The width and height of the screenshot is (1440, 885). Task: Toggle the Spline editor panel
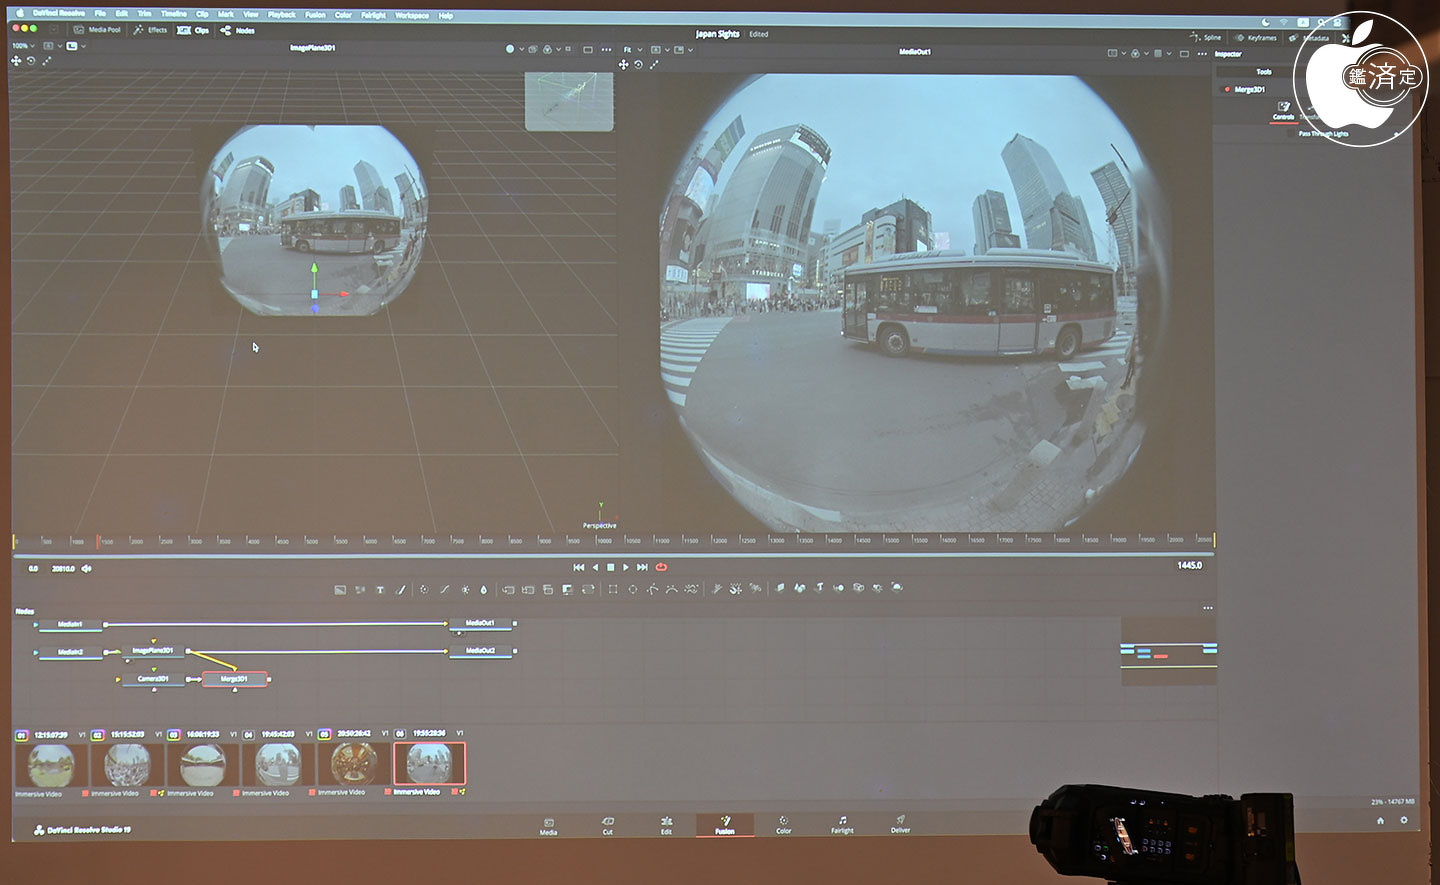point(1206,37)
